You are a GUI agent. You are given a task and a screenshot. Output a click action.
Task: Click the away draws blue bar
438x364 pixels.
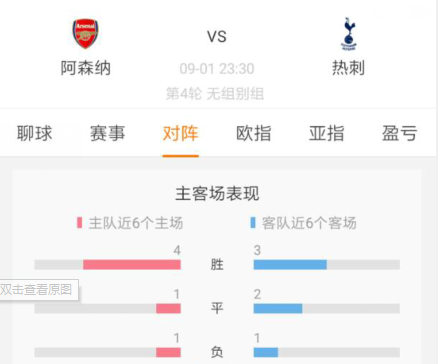click(278, 308)
